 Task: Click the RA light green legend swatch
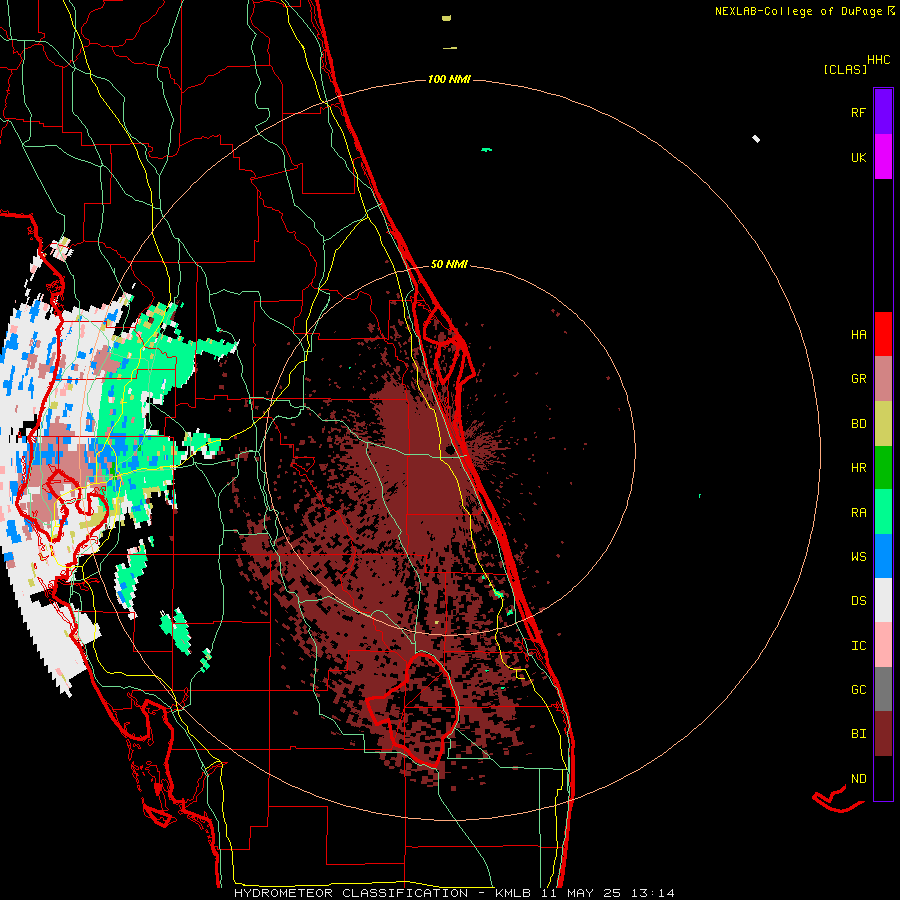883,512
